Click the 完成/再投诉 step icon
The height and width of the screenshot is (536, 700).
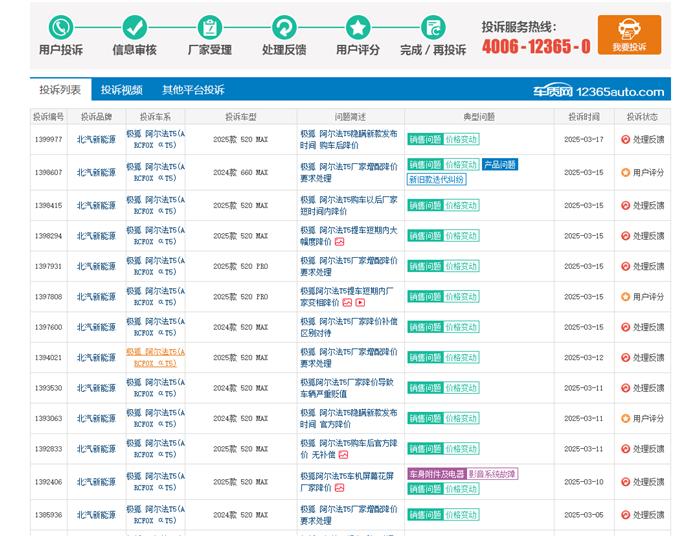click(432, 27)
